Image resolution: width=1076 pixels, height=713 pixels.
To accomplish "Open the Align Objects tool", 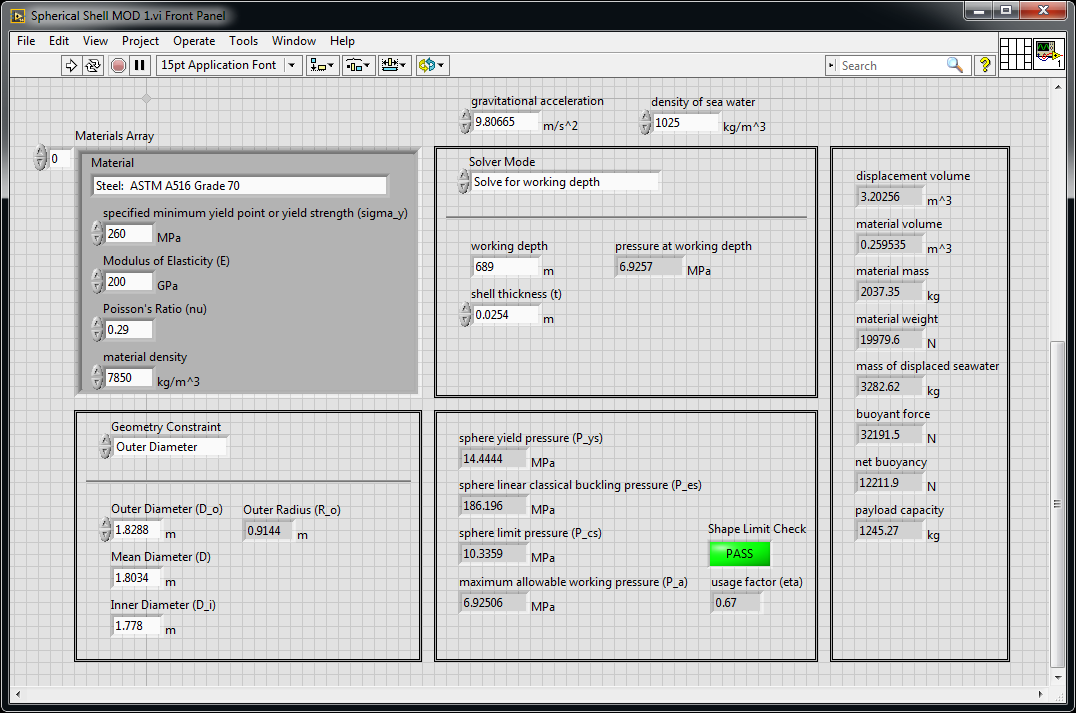I will click(322, 65).
